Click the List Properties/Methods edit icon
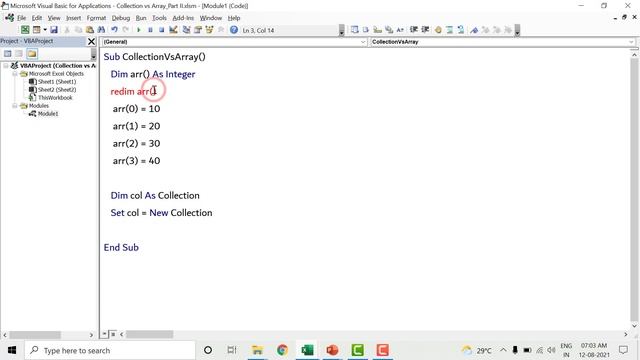 (354, 30)
